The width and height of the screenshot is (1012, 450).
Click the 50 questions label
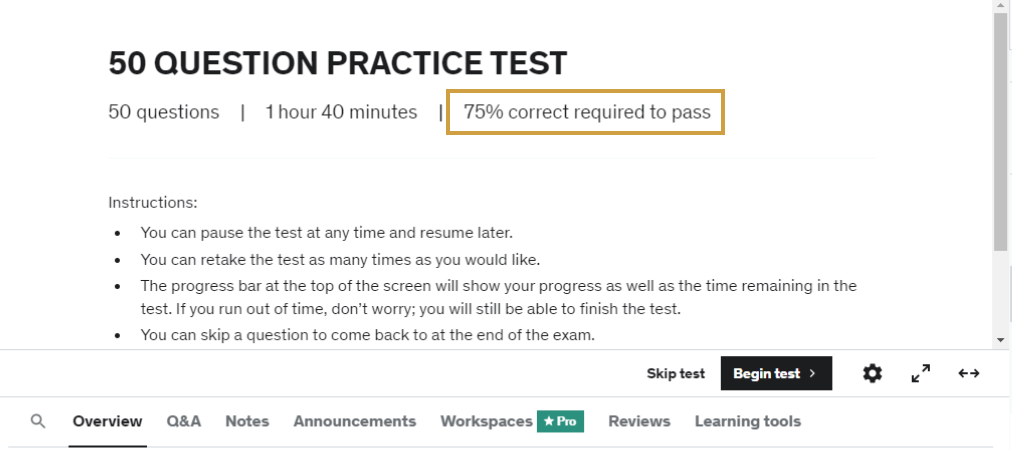pyautogui.click(x=164, y=112)
